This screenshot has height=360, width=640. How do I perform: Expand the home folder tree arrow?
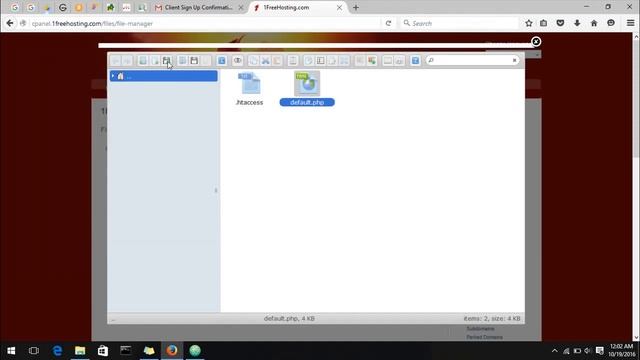click(x=113, y=76)
